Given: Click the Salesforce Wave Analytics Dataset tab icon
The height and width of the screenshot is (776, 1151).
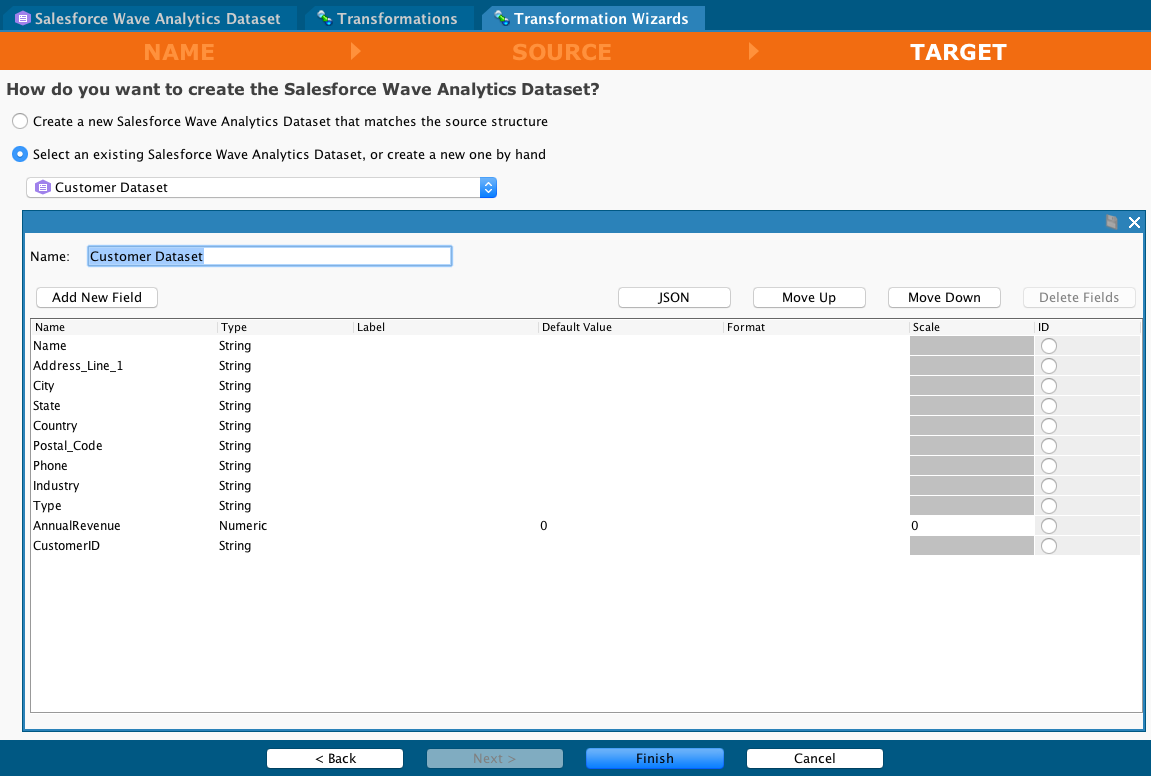Looking at the screenshot, I should (22, 19).
